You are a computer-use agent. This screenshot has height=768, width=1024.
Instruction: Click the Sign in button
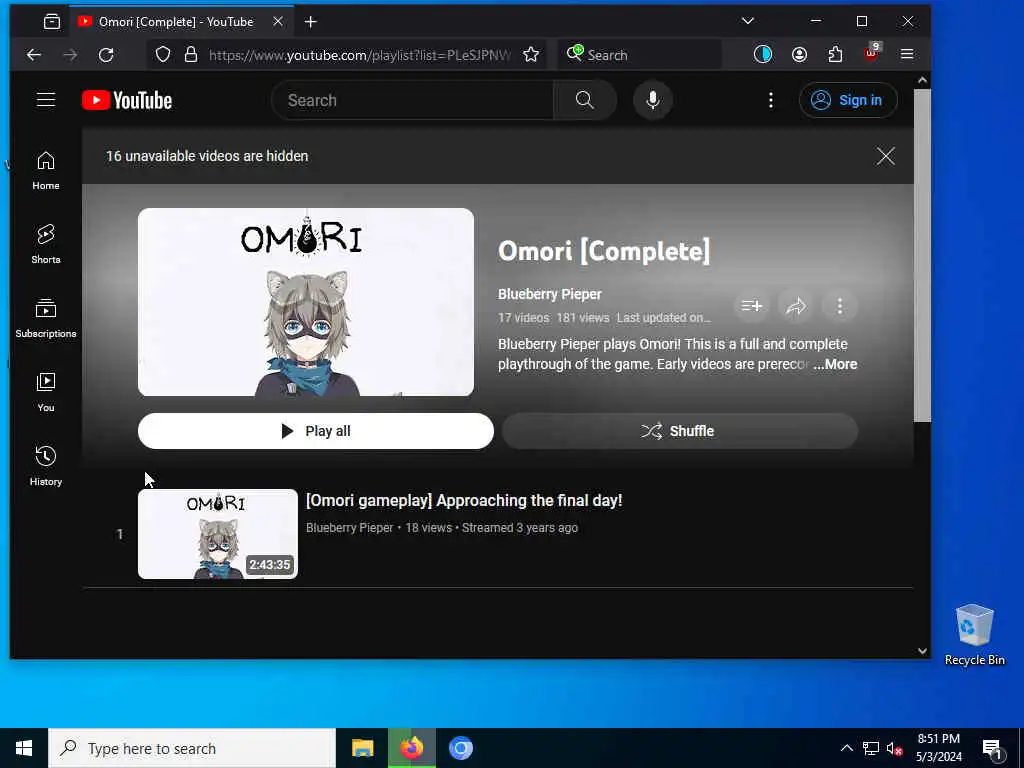[848, 100]
